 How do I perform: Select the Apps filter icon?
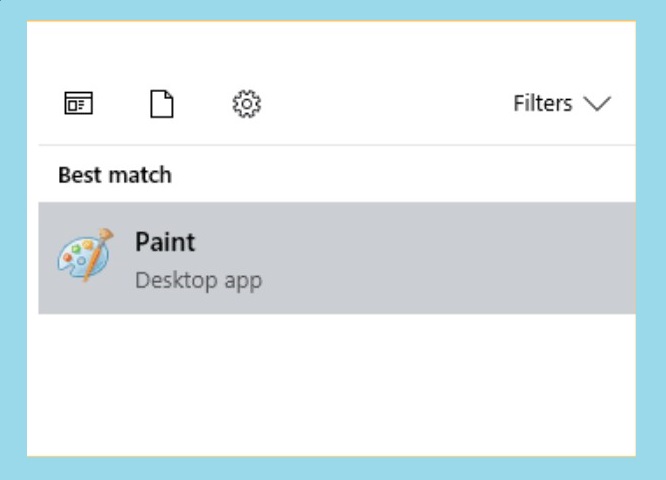(x=79, y=103)
